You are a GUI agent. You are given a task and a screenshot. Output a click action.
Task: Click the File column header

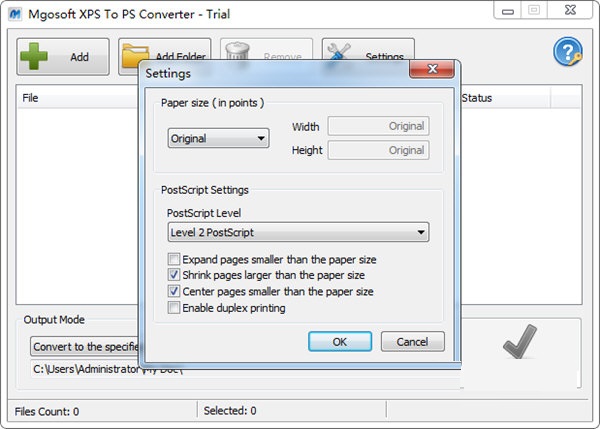pos(77,98)
